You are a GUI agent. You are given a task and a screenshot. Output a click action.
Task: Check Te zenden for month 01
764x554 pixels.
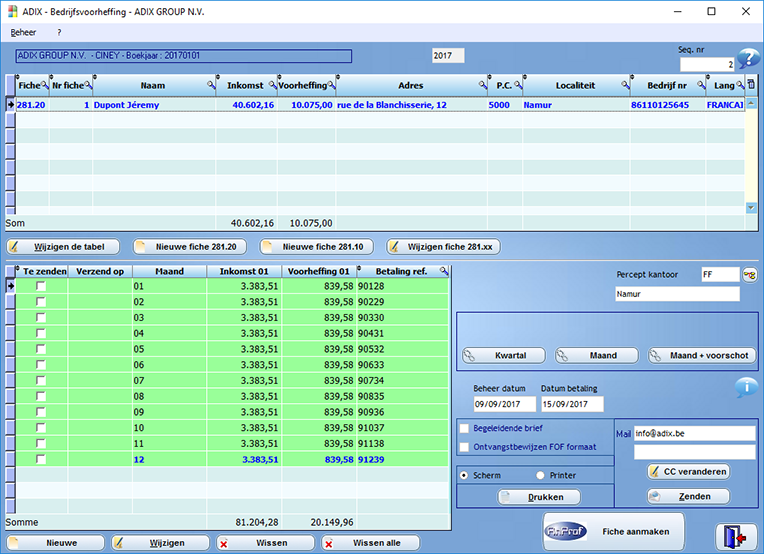tap(41, 286)
